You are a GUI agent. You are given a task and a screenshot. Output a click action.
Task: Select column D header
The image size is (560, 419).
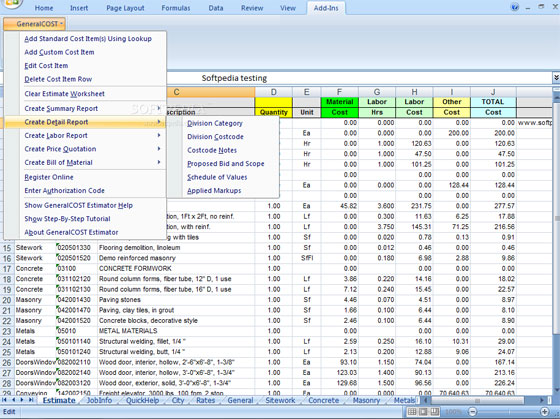pos(274,92)
